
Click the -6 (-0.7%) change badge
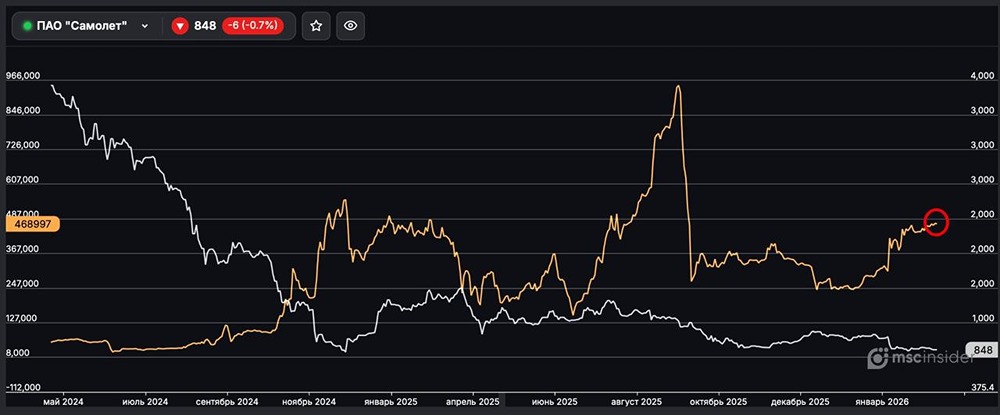tap(253, 26)
